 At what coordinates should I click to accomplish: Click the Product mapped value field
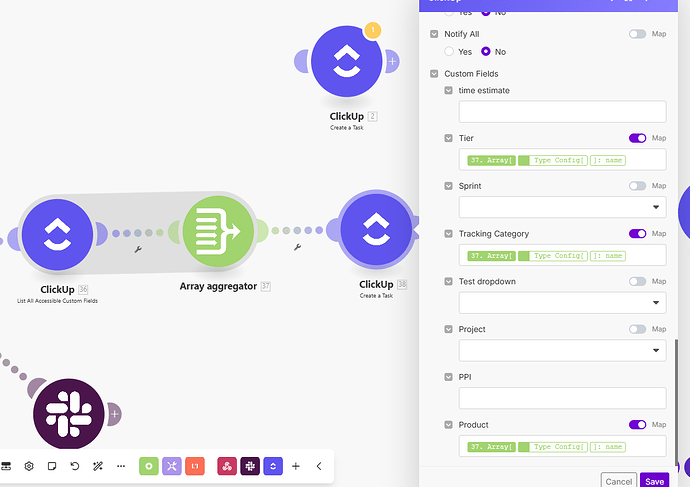(x=562, y=446)
